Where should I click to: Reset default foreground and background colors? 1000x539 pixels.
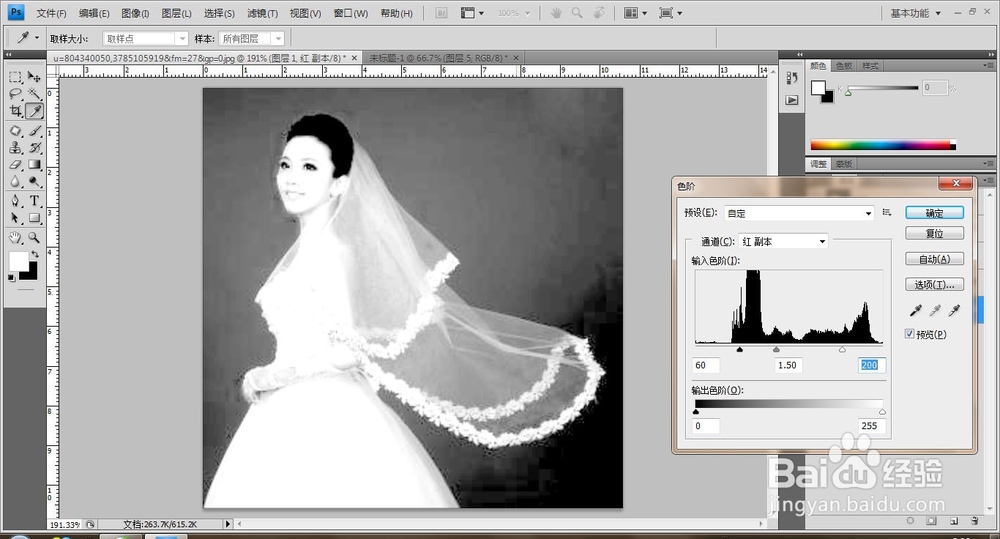point(11,278)
